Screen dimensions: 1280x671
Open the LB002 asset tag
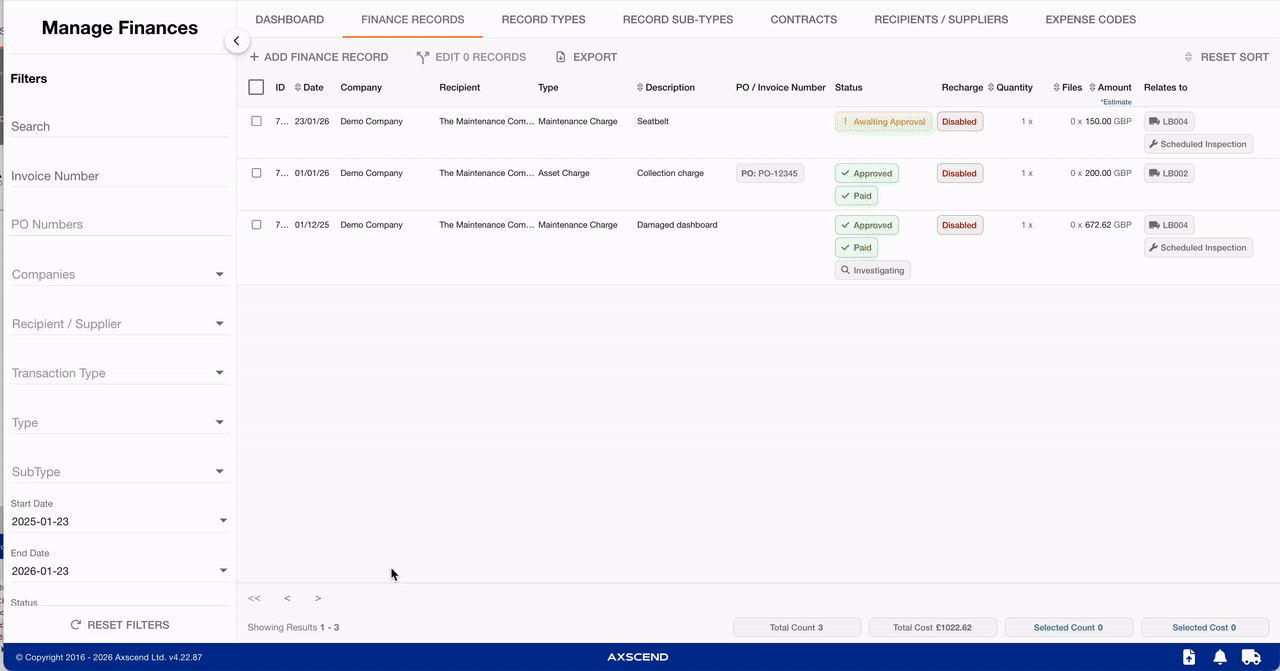(x=1168, y=174)
